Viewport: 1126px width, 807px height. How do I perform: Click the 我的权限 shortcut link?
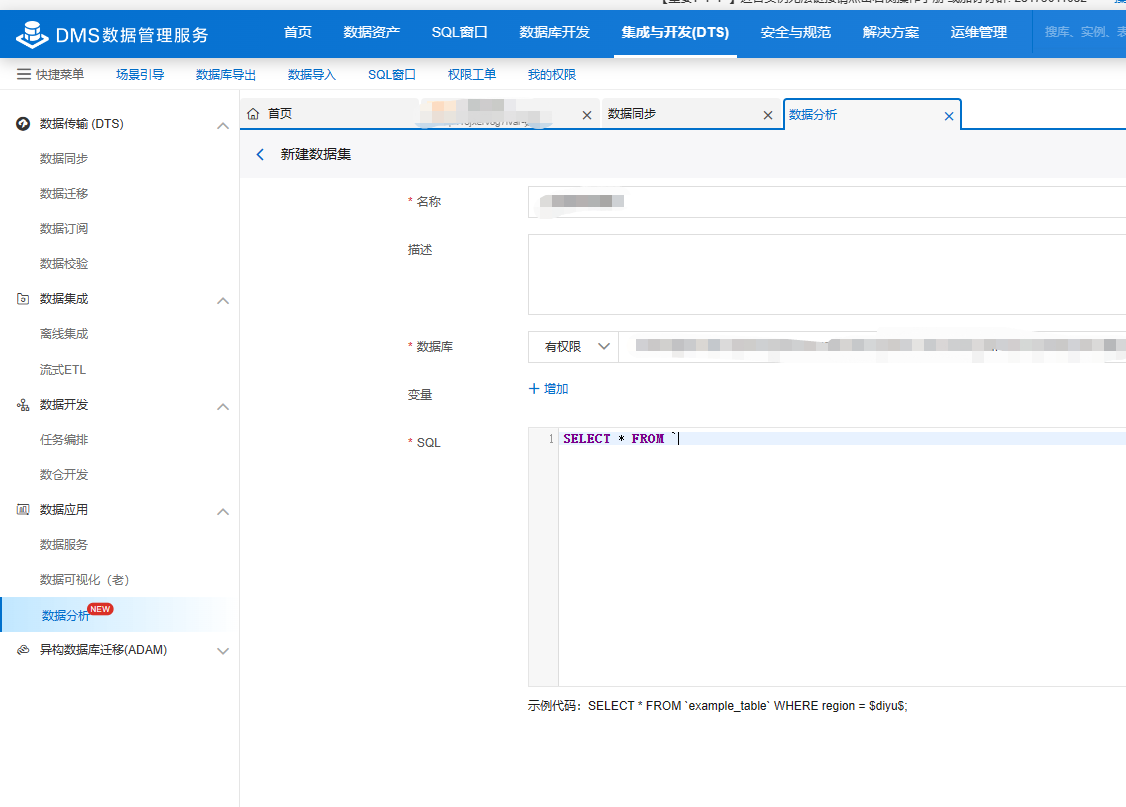(552, 75)
